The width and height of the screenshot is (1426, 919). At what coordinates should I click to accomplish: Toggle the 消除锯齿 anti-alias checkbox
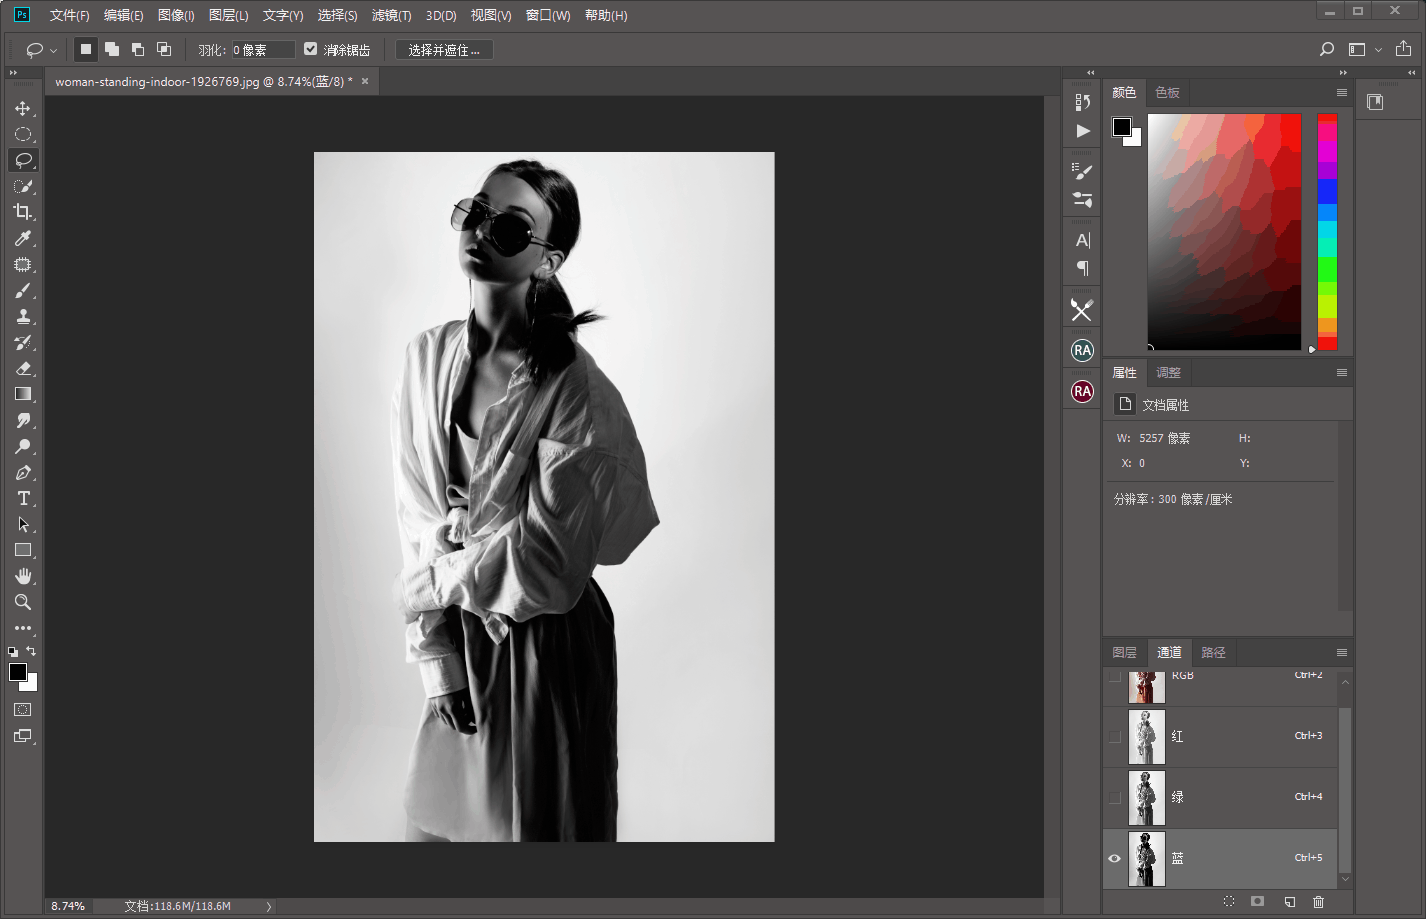(311, 49)
